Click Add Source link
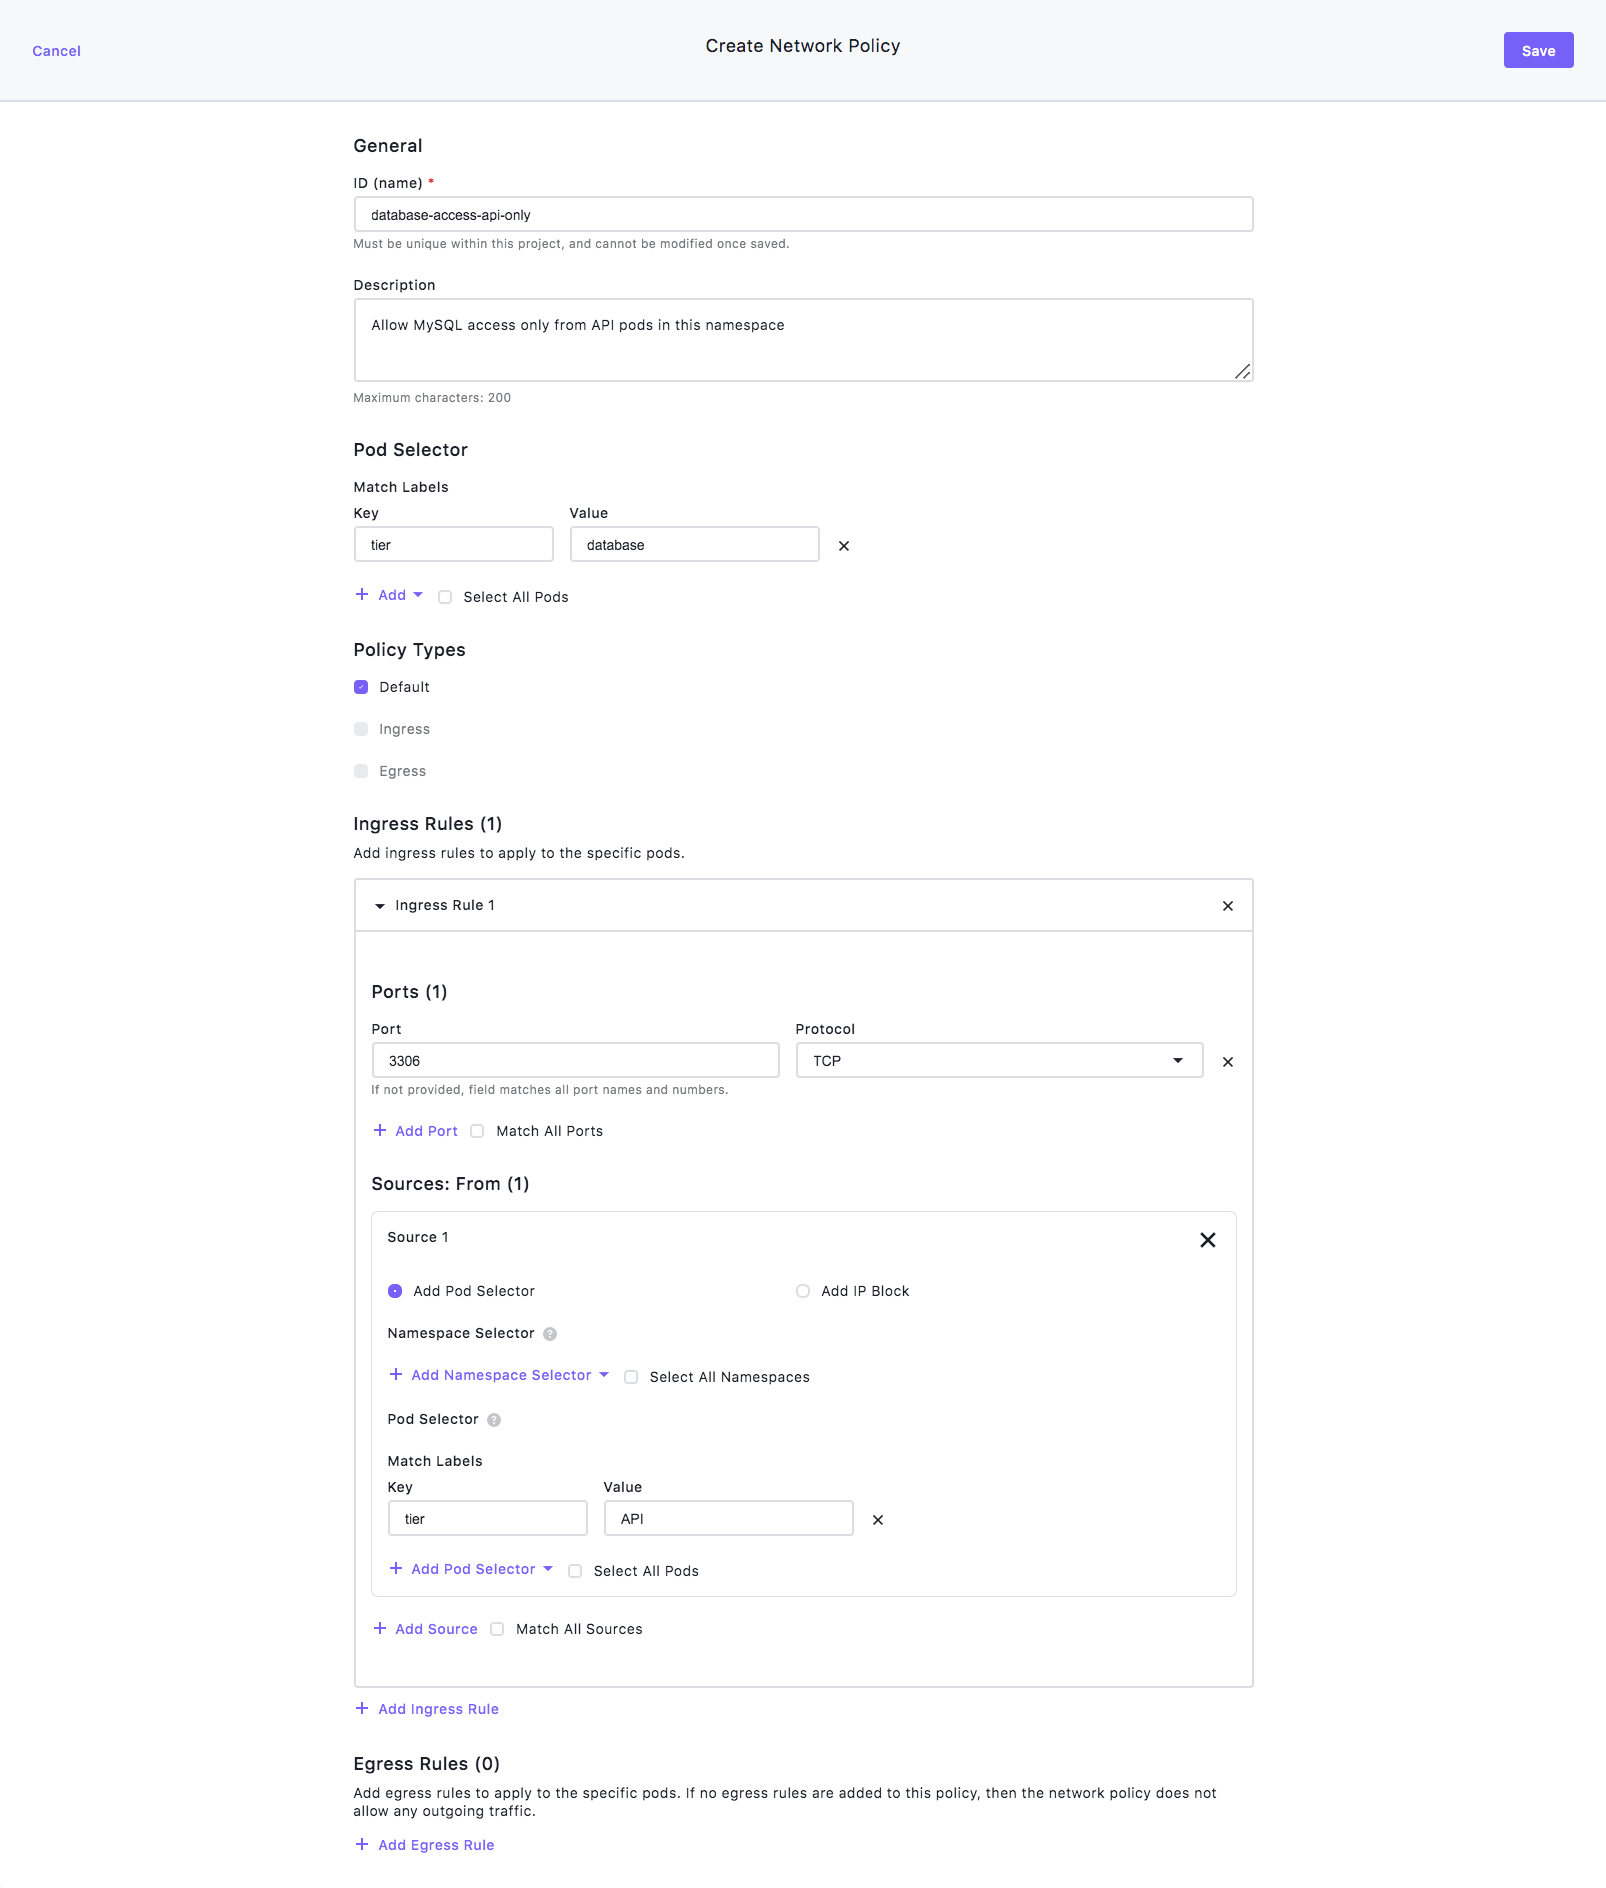The height and width of the screenshot is (1888, 1606). point(425,1629)
